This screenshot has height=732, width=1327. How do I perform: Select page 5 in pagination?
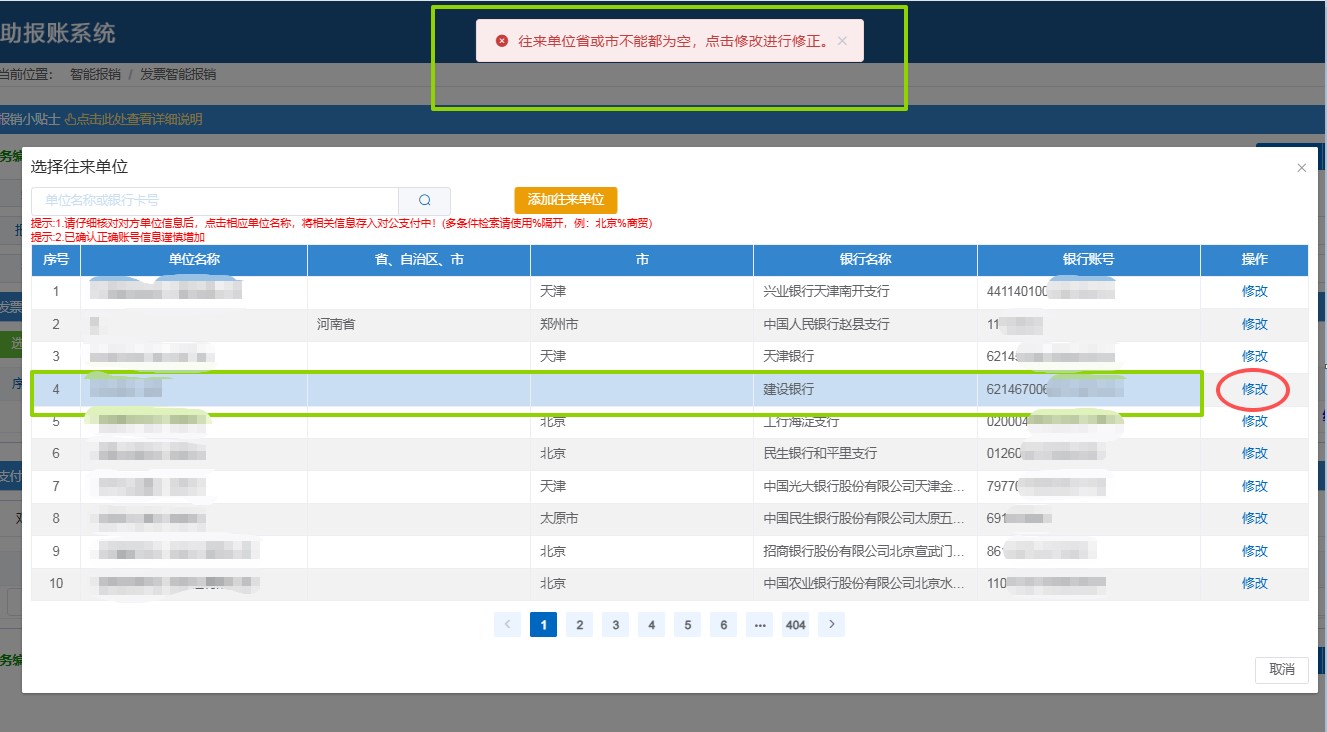687,625
